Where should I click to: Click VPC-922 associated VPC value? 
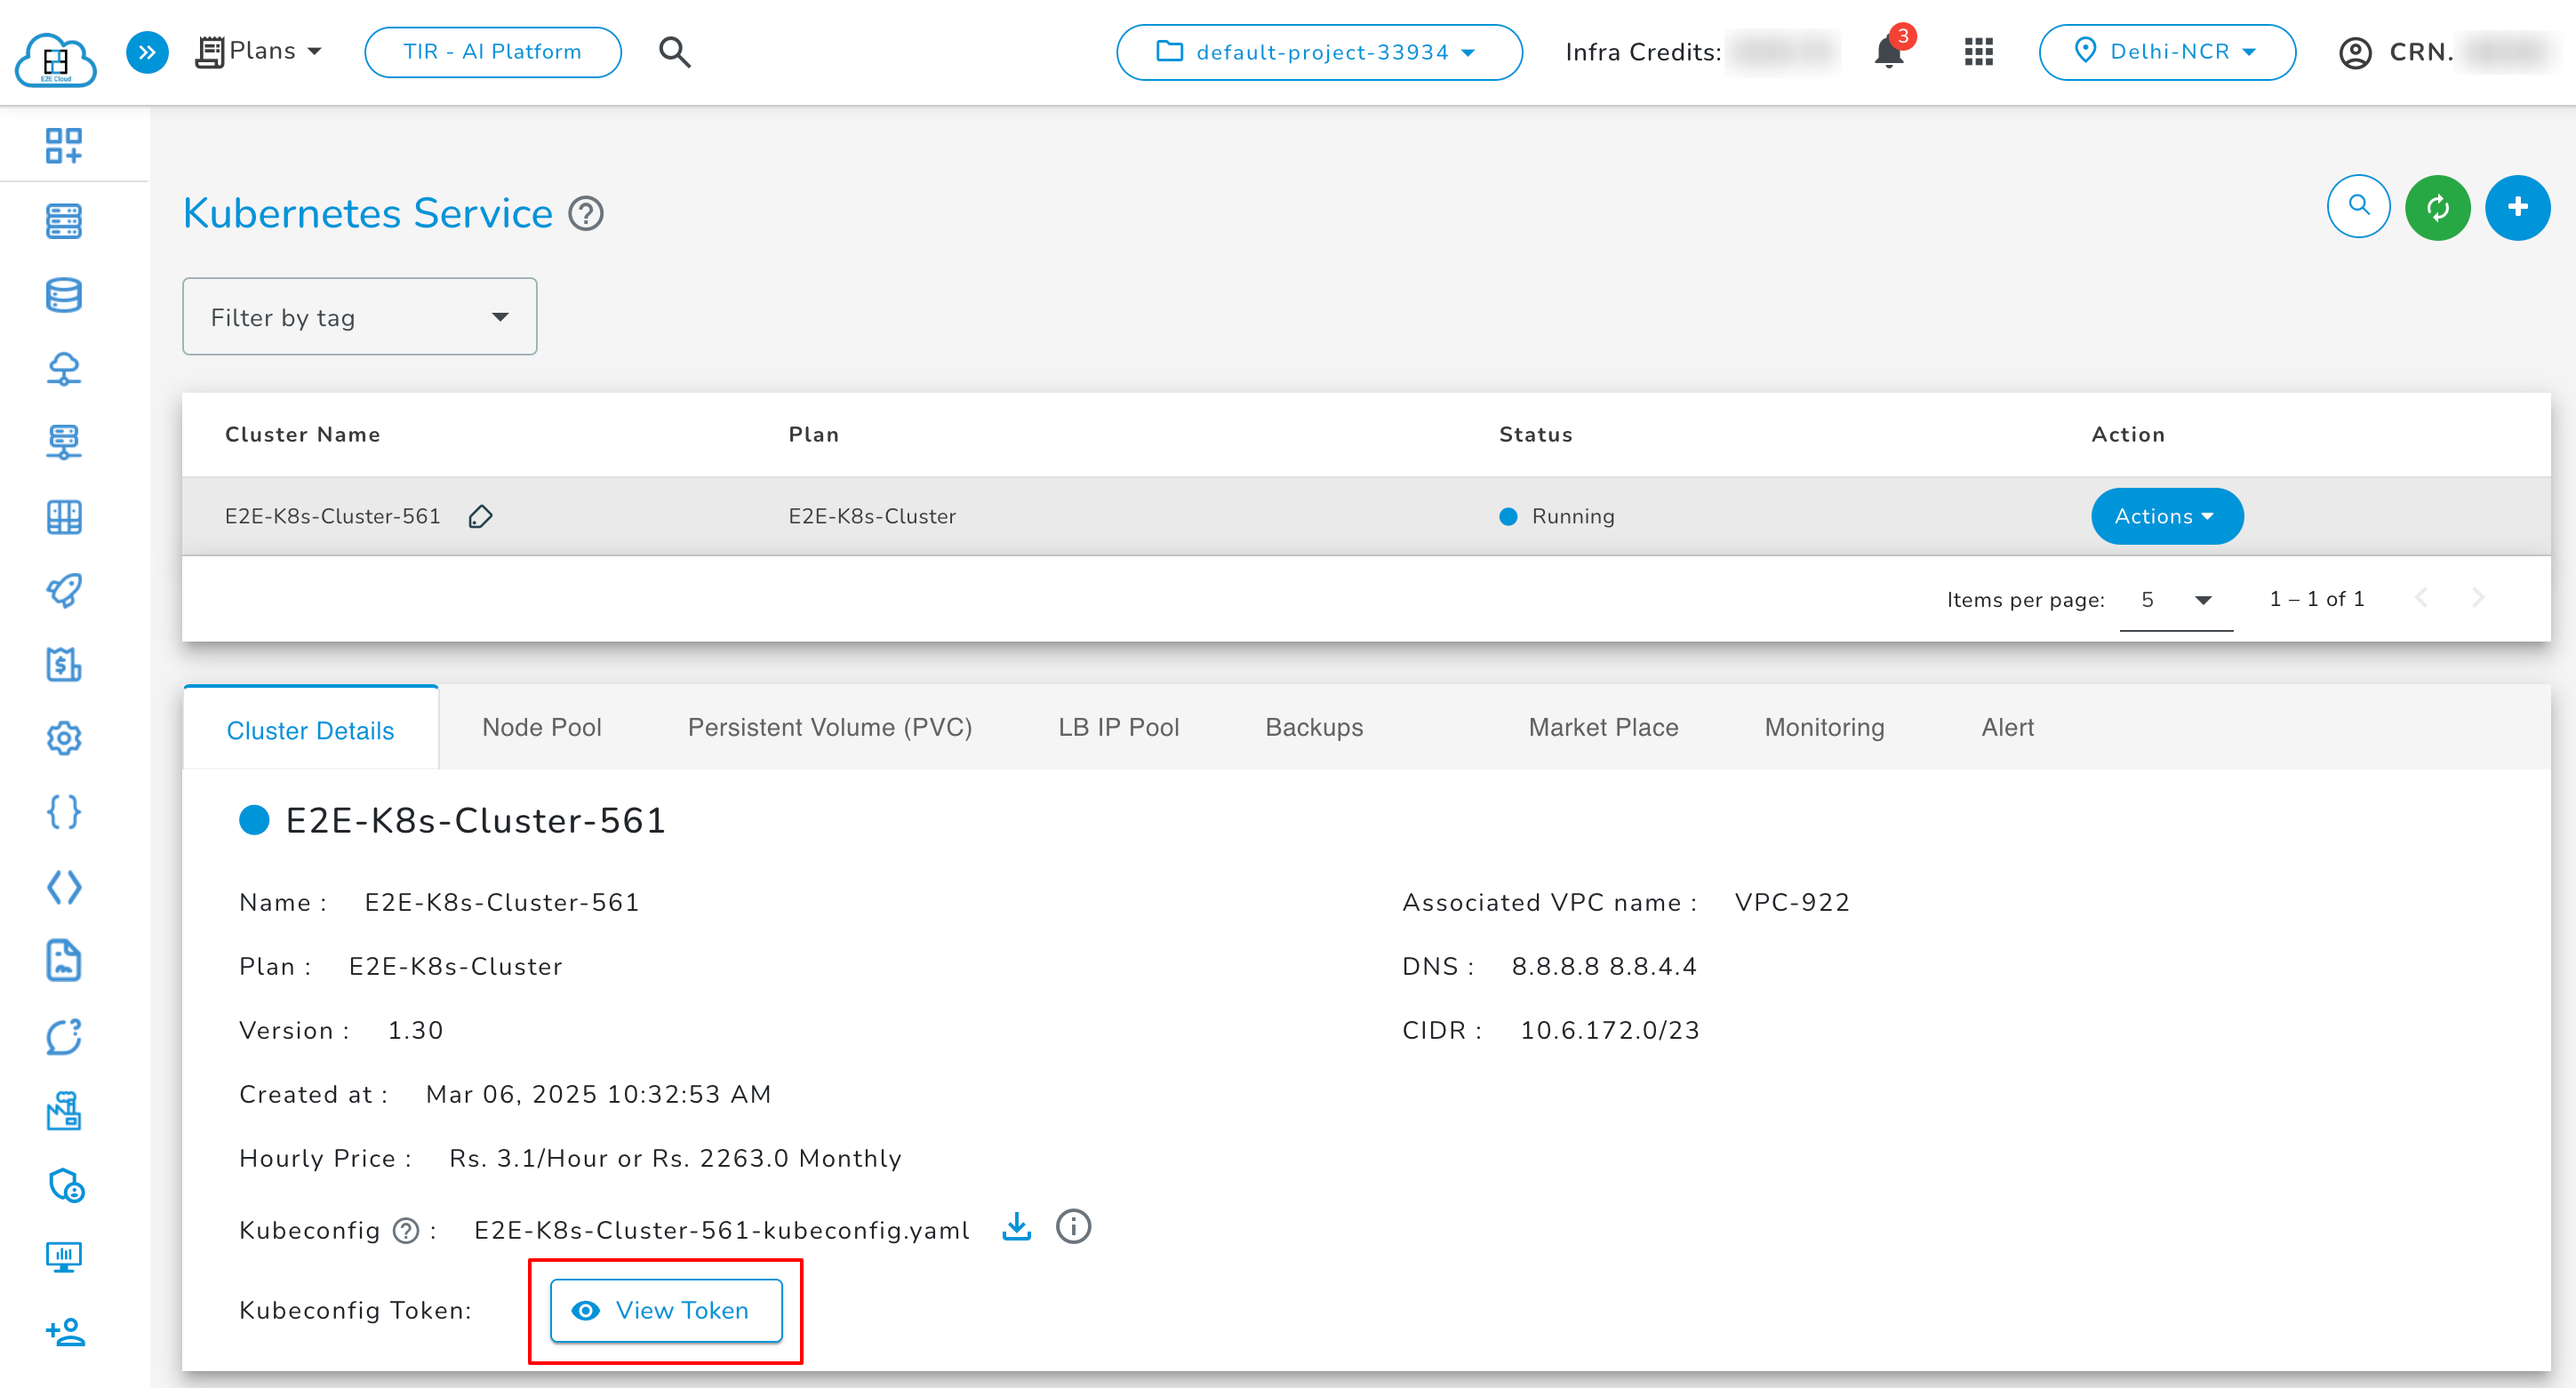point(1792,902)
